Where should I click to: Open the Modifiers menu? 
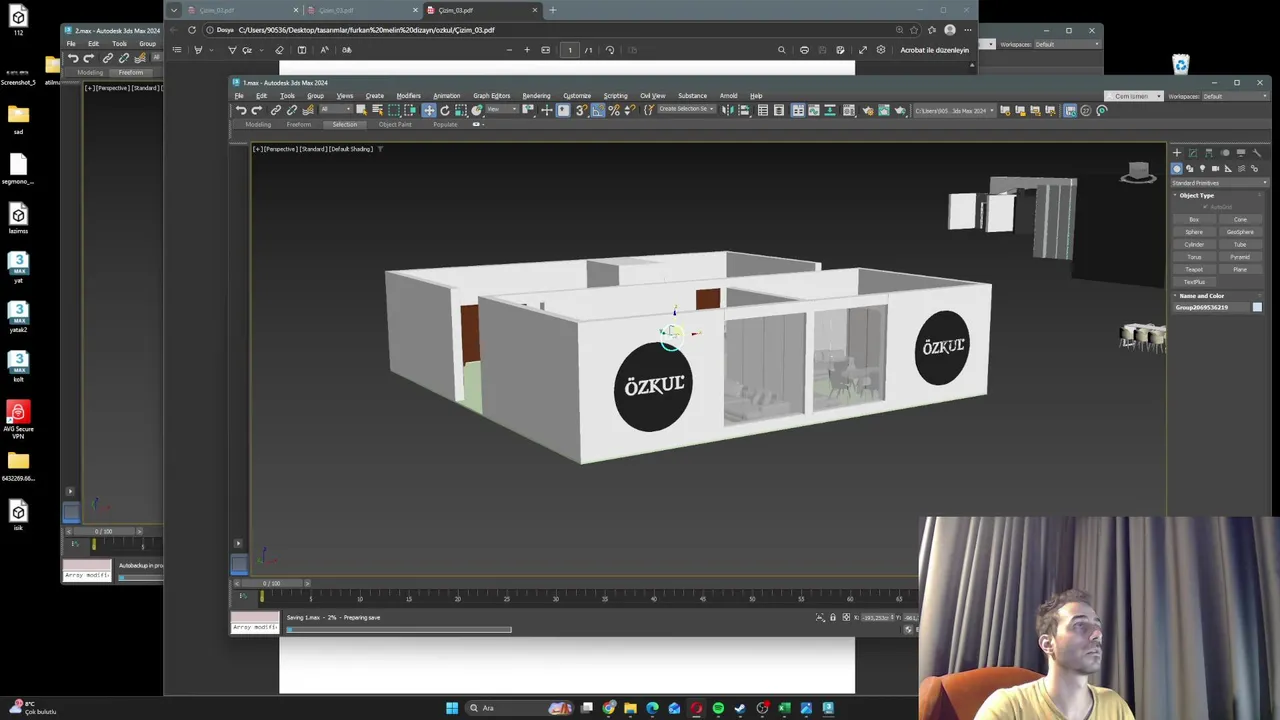tap(408, 96)
